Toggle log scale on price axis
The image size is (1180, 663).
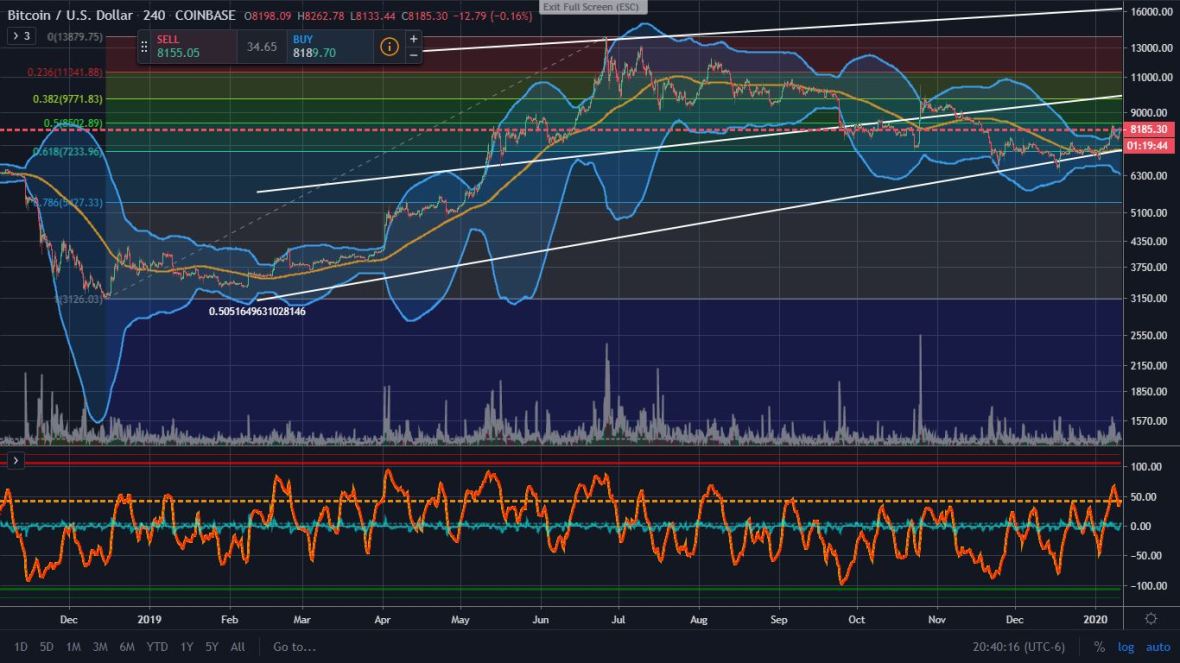[1126, 647]
